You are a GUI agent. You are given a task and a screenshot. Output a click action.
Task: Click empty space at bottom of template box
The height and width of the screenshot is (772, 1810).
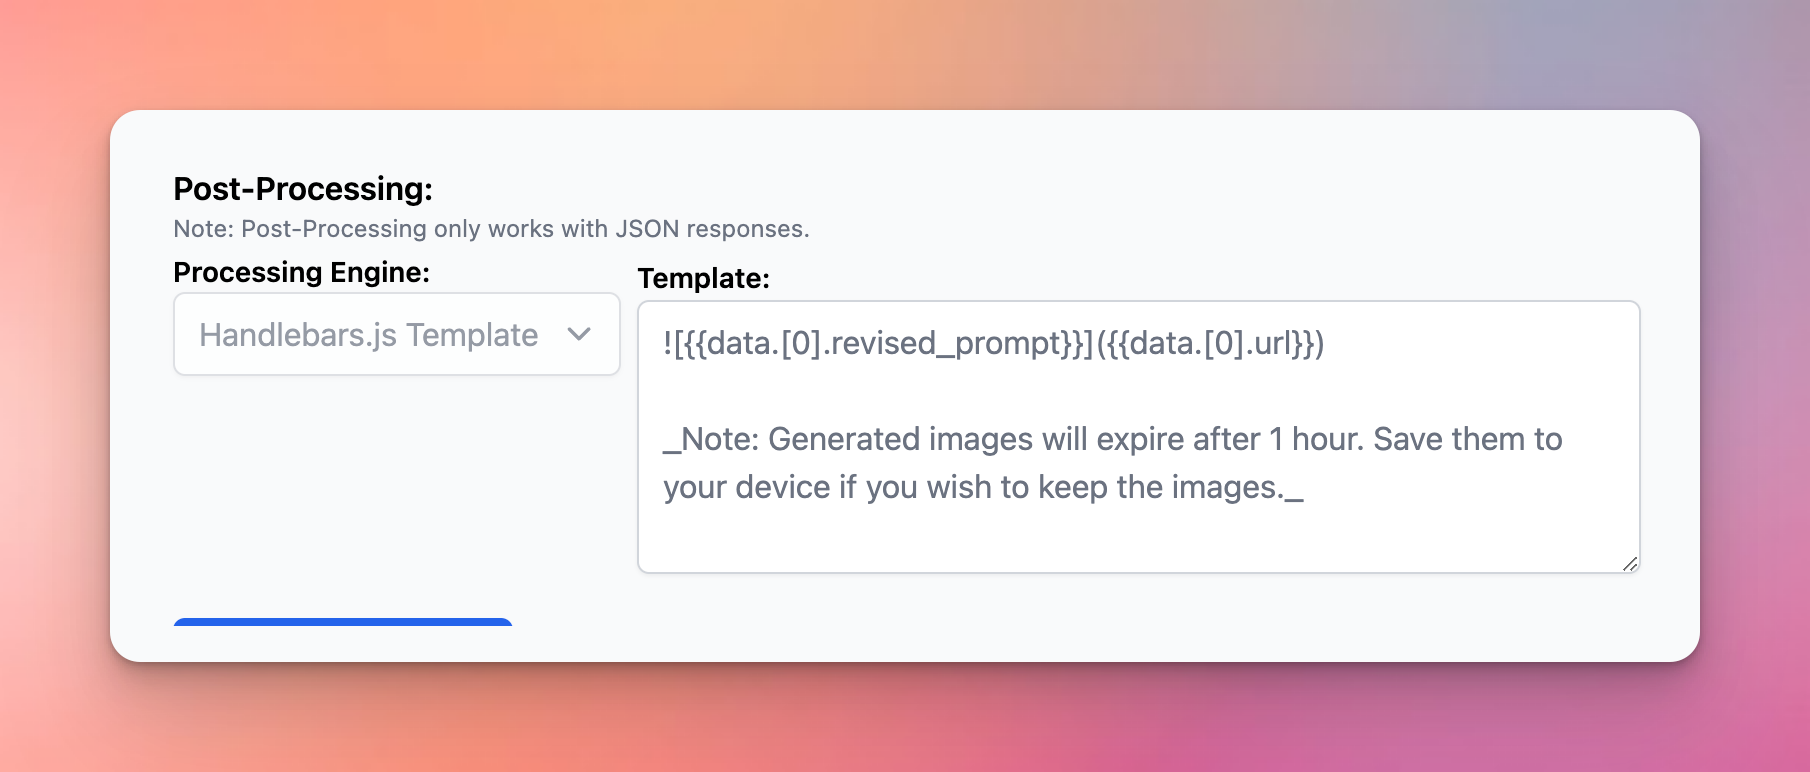[1139, 541]
